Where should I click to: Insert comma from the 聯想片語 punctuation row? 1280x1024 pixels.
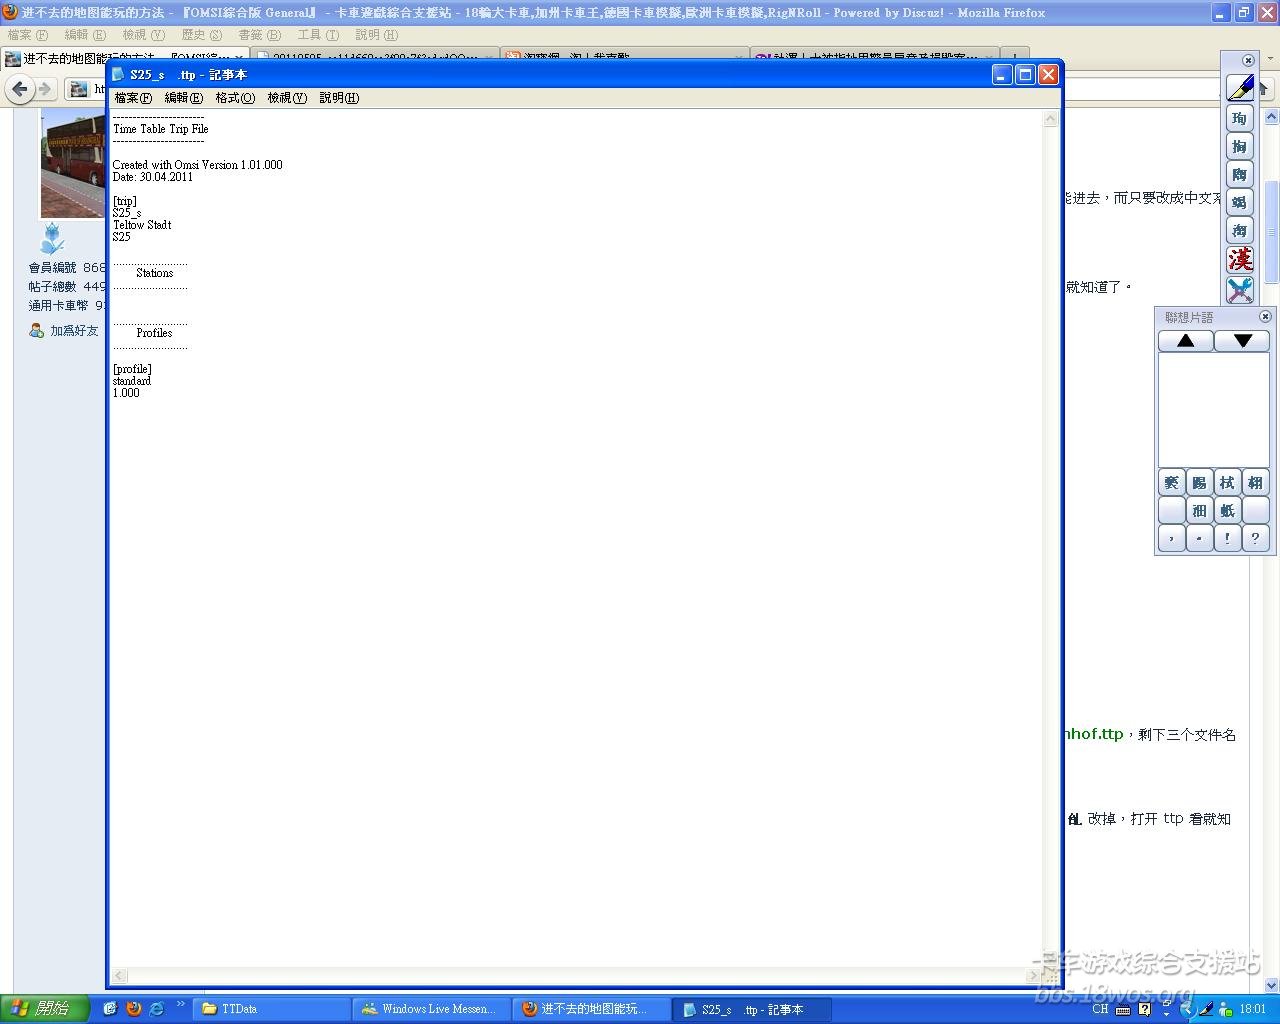1172,539
